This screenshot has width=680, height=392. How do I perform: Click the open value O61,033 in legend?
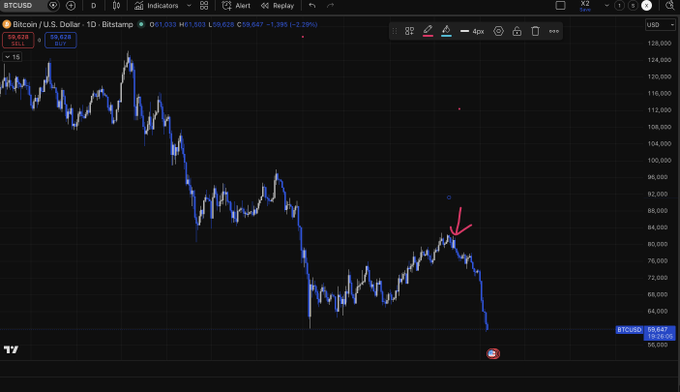(163, 24)
